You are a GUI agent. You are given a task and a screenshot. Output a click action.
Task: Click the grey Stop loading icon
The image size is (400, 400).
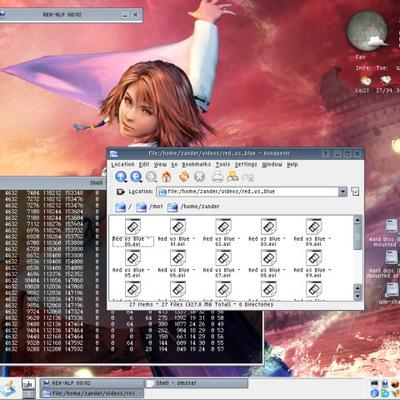point(199,176)
